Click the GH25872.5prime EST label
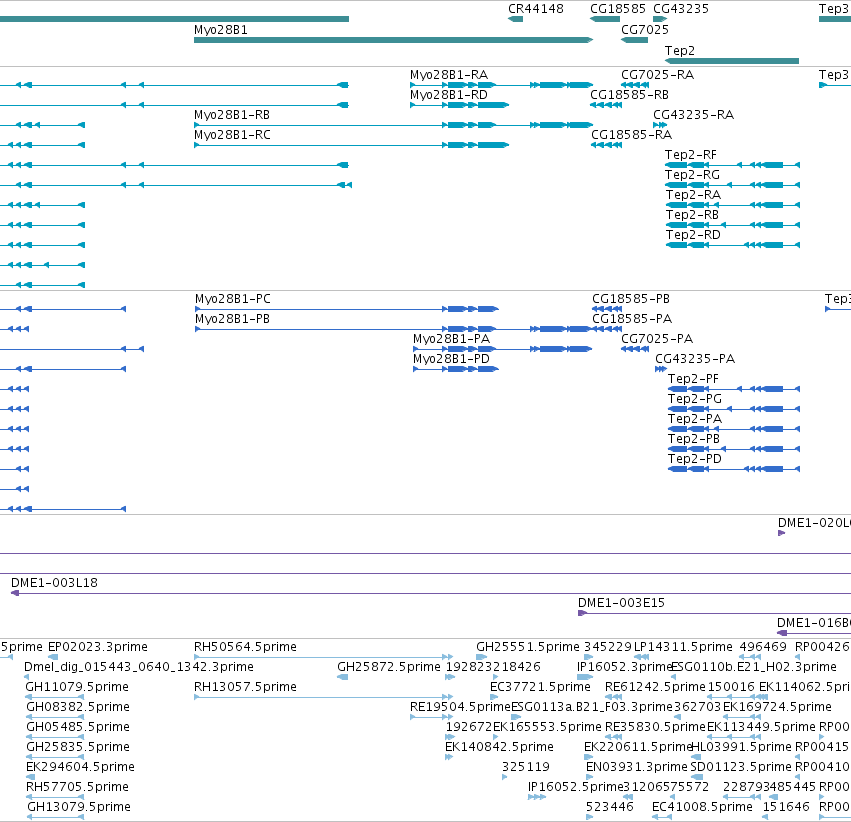Screen dimensions: 851x822 (389, 667)
